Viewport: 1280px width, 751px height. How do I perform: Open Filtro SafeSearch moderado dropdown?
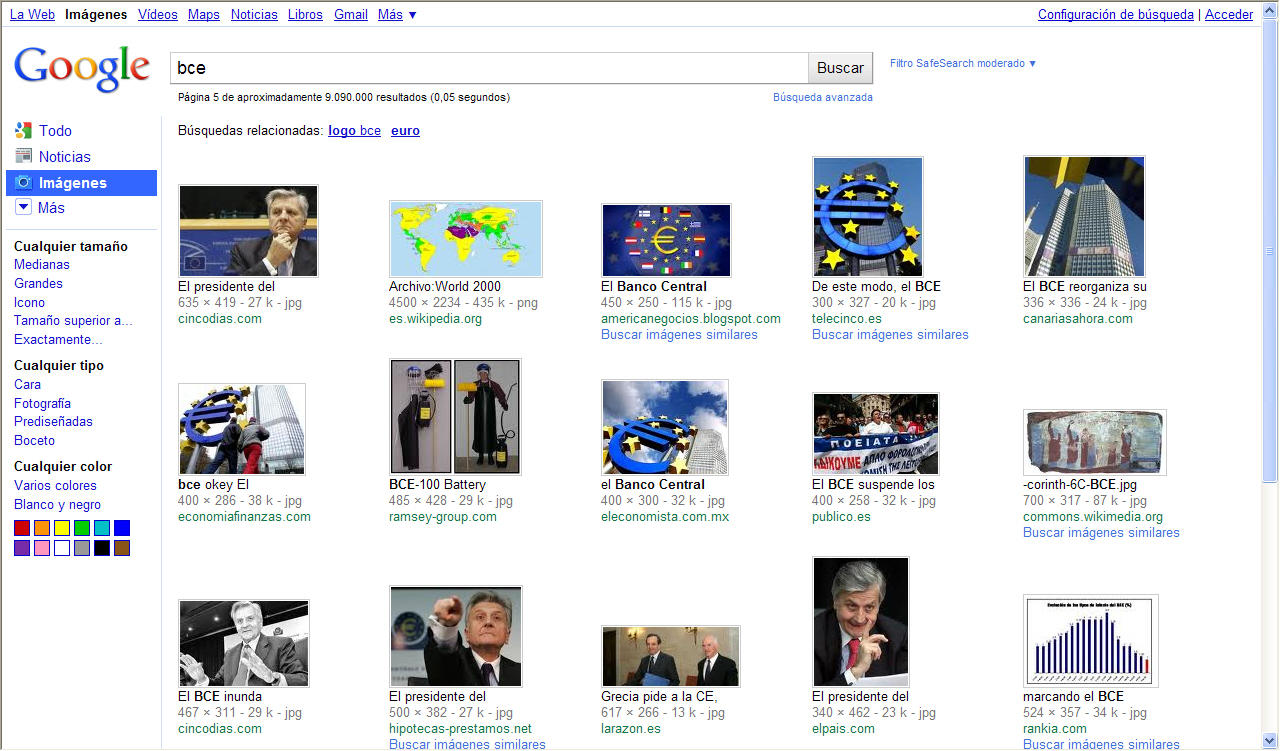click(x=963, y=63)
